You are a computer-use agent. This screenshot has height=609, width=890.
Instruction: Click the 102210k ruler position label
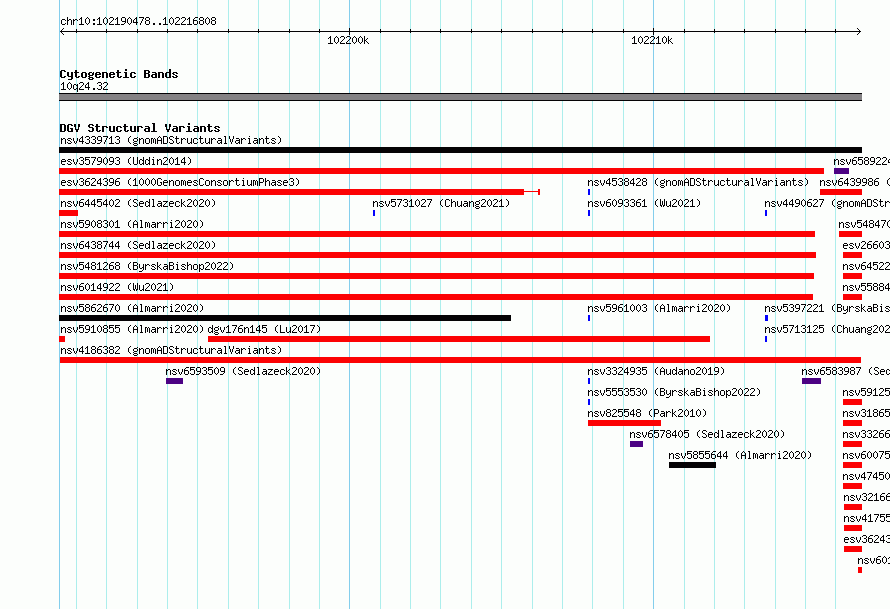coord(652,40)
